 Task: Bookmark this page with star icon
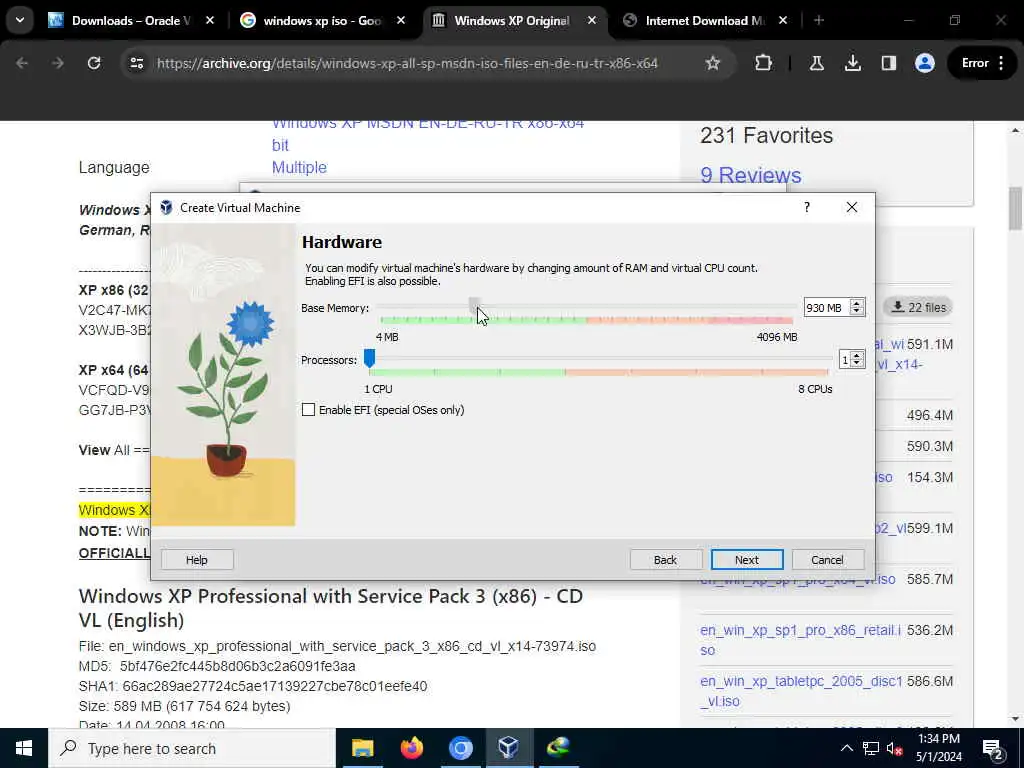712,63
